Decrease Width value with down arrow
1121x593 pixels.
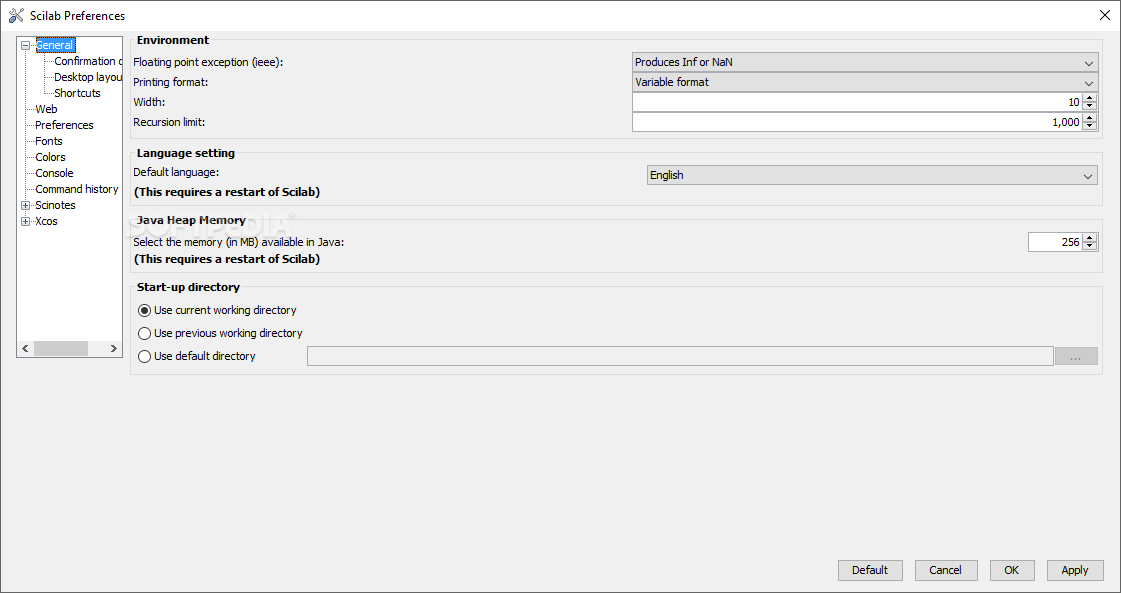point(1090,107)
